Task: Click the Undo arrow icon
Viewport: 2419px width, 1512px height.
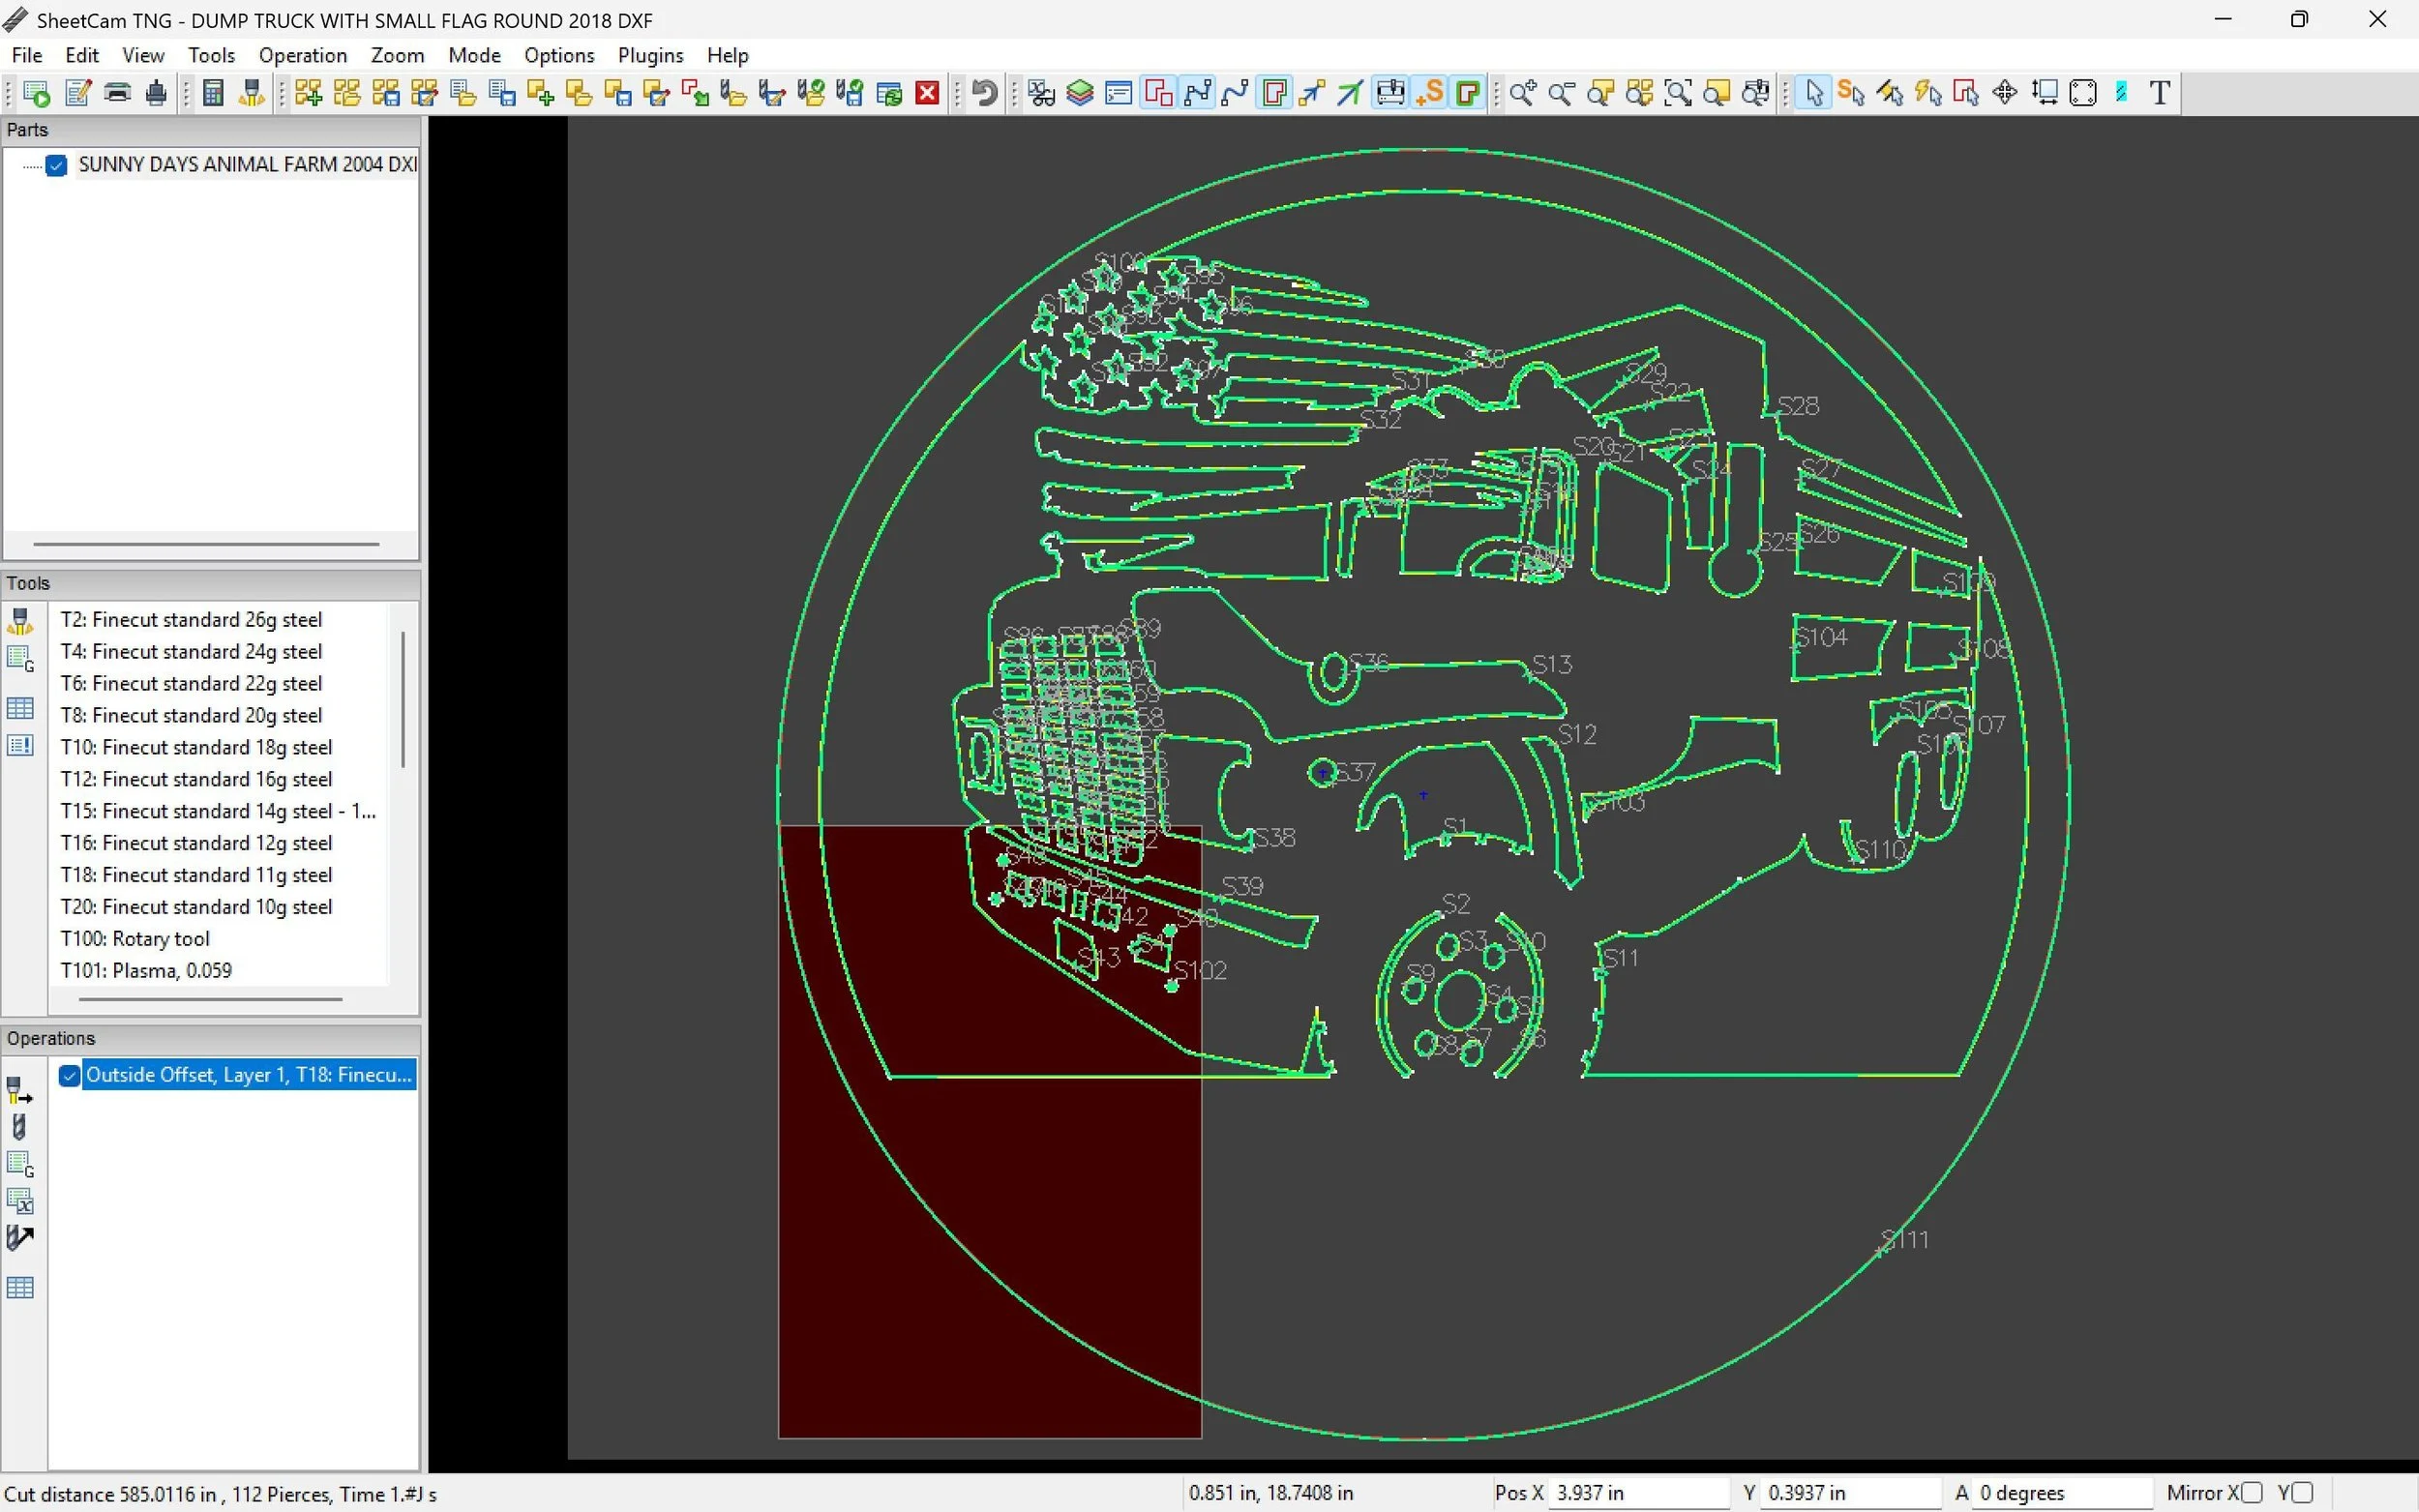Action: (984, 93)
